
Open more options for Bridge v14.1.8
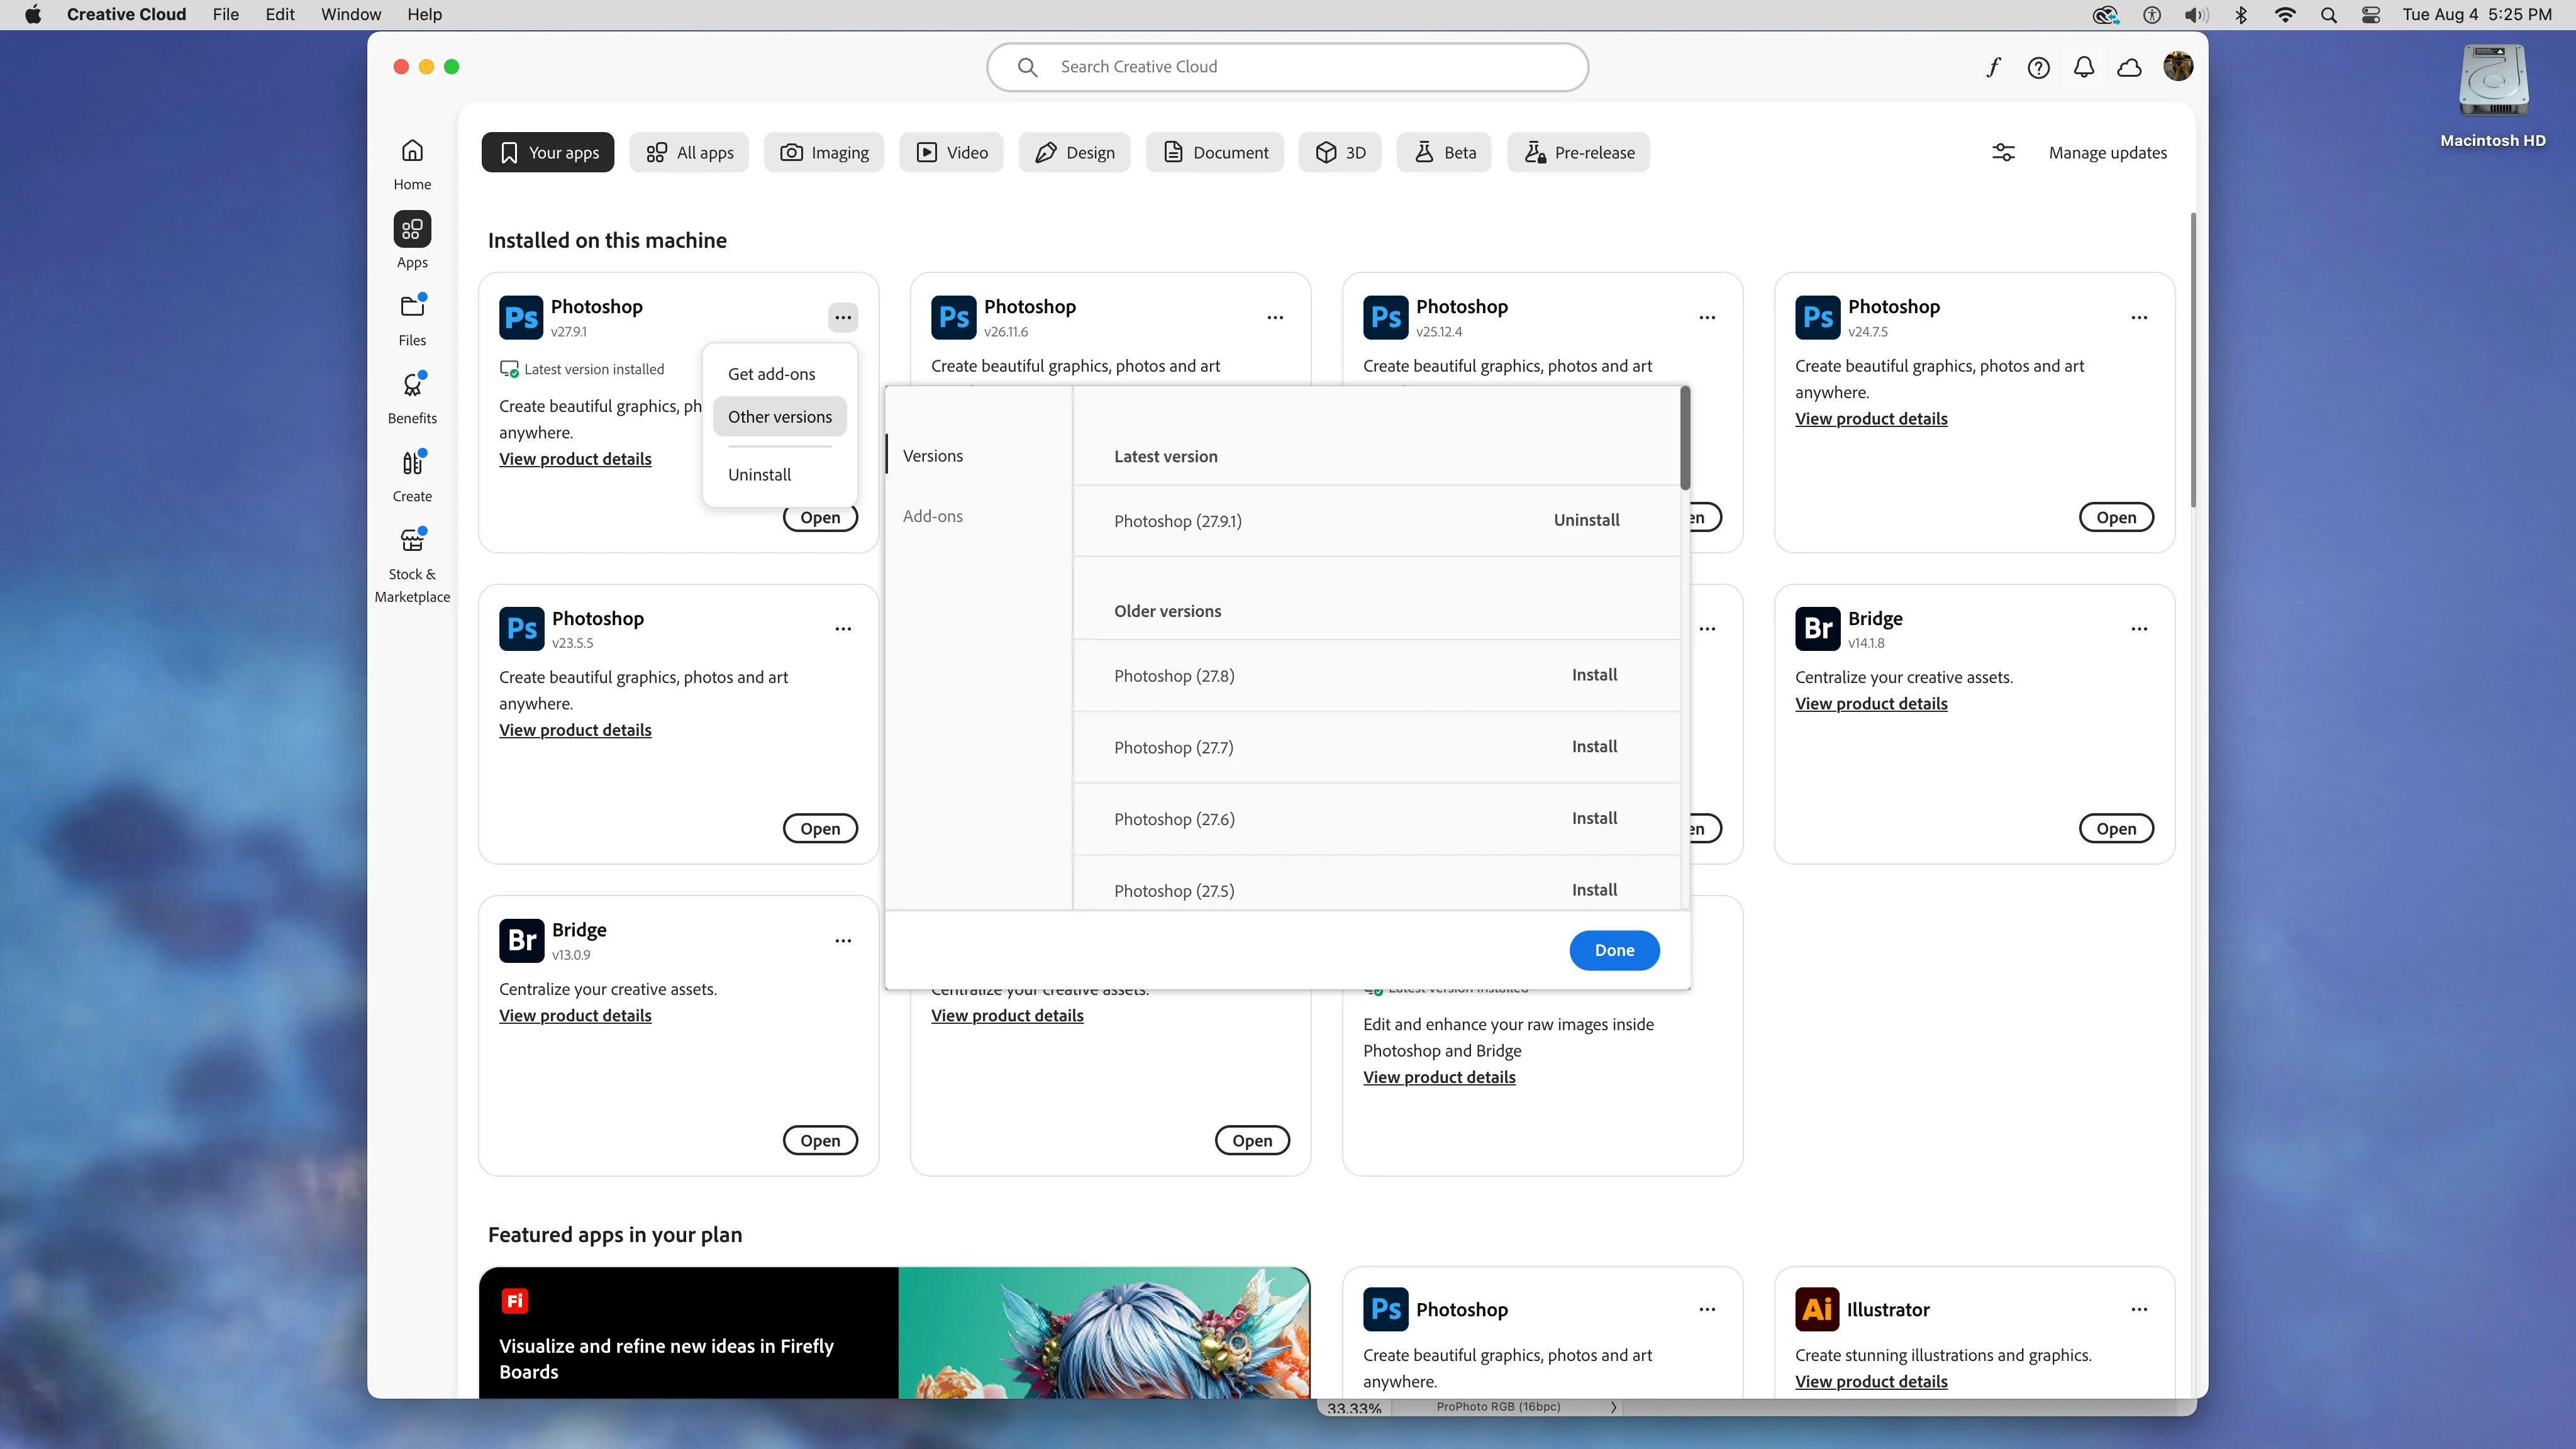[x=2139, y=629]
